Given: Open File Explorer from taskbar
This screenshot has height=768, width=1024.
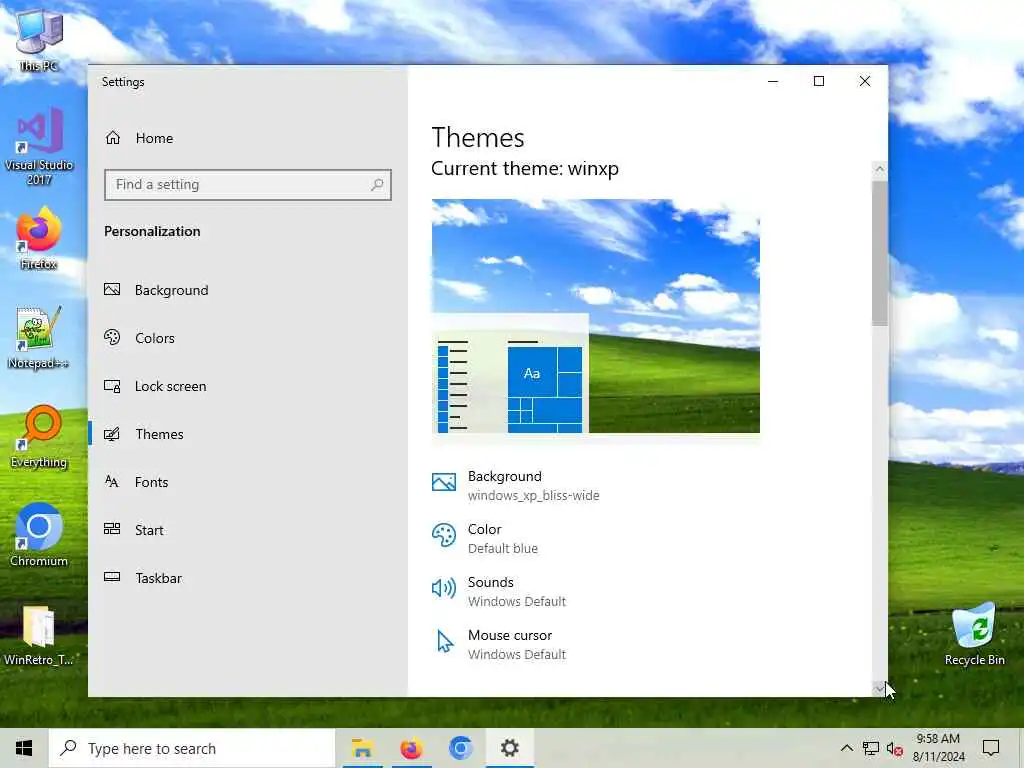Looking at the screenshot, I should [x=362, y=748].
